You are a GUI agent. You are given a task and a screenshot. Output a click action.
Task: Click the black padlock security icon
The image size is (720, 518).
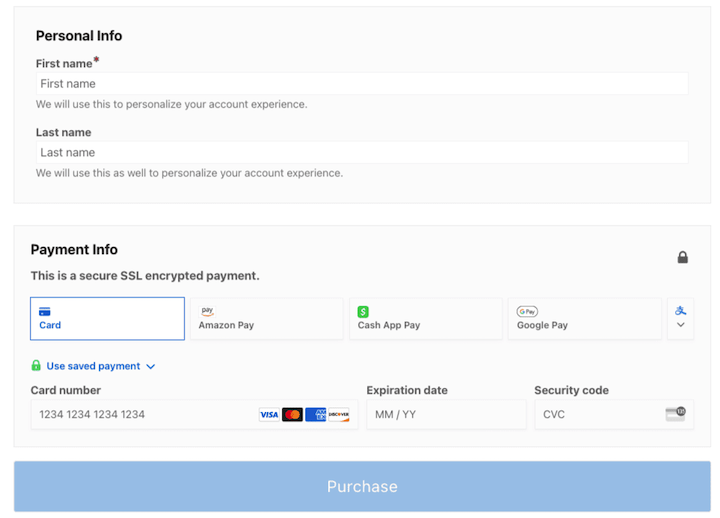682,257
